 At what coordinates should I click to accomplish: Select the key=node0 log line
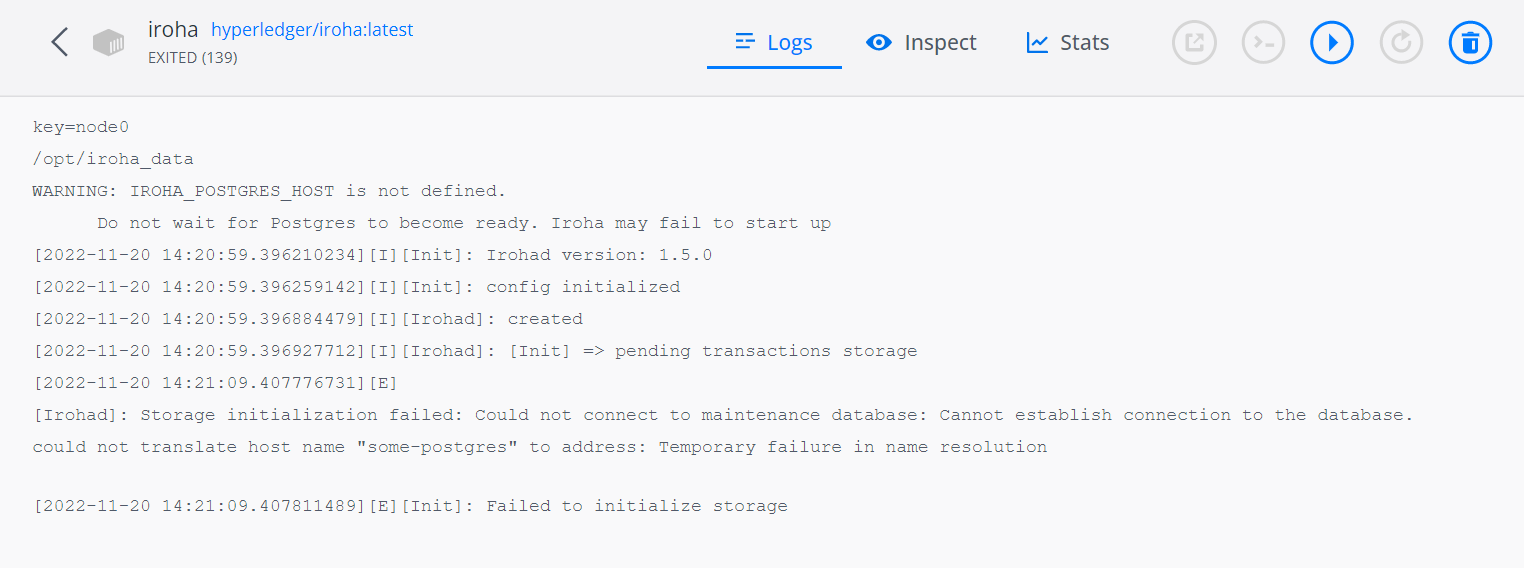[x=81, y=127]
